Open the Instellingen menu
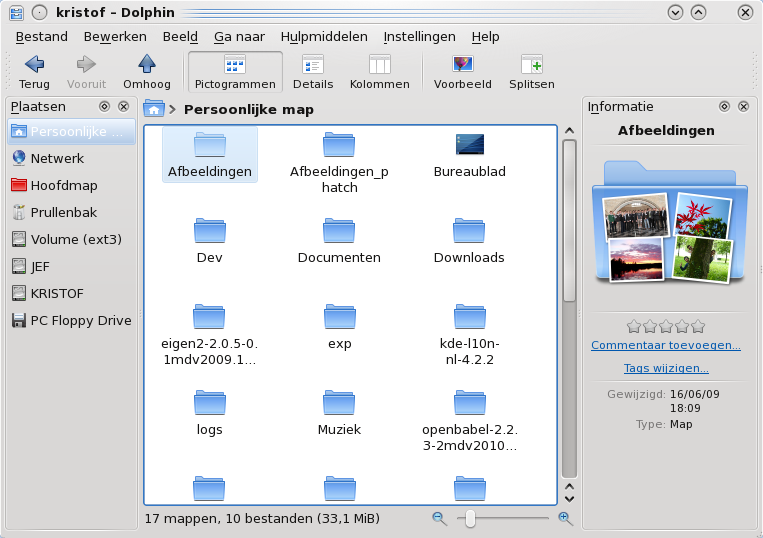 coord(419,36)
